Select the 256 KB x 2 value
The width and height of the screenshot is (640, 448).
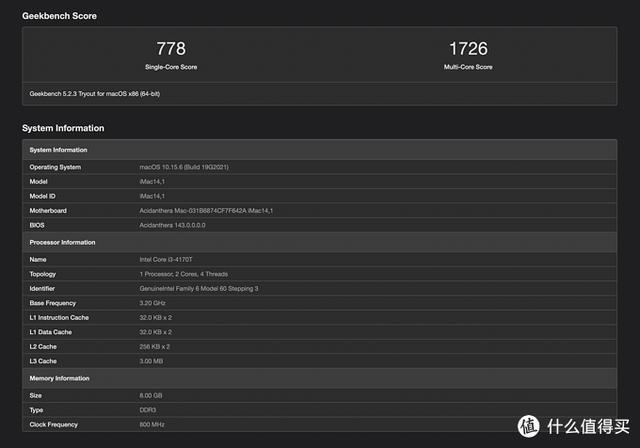[154, 347]
